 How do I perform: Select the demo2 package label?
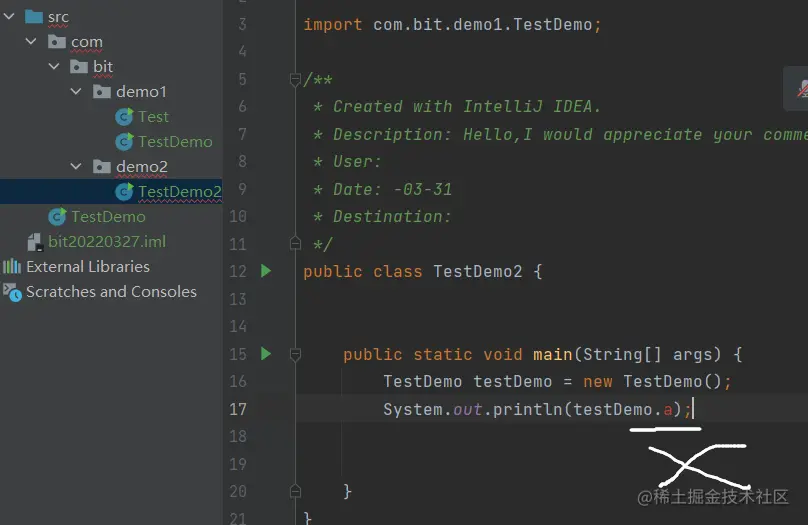click(x=142, y=166)
